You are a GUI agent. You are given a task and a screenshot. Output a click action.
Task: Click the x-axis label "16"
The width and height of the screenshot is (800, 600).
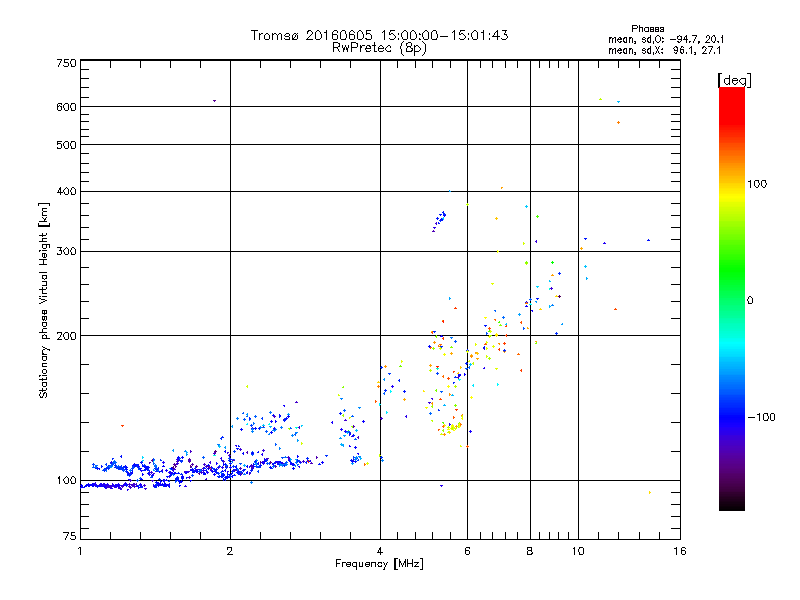point(680,551)
